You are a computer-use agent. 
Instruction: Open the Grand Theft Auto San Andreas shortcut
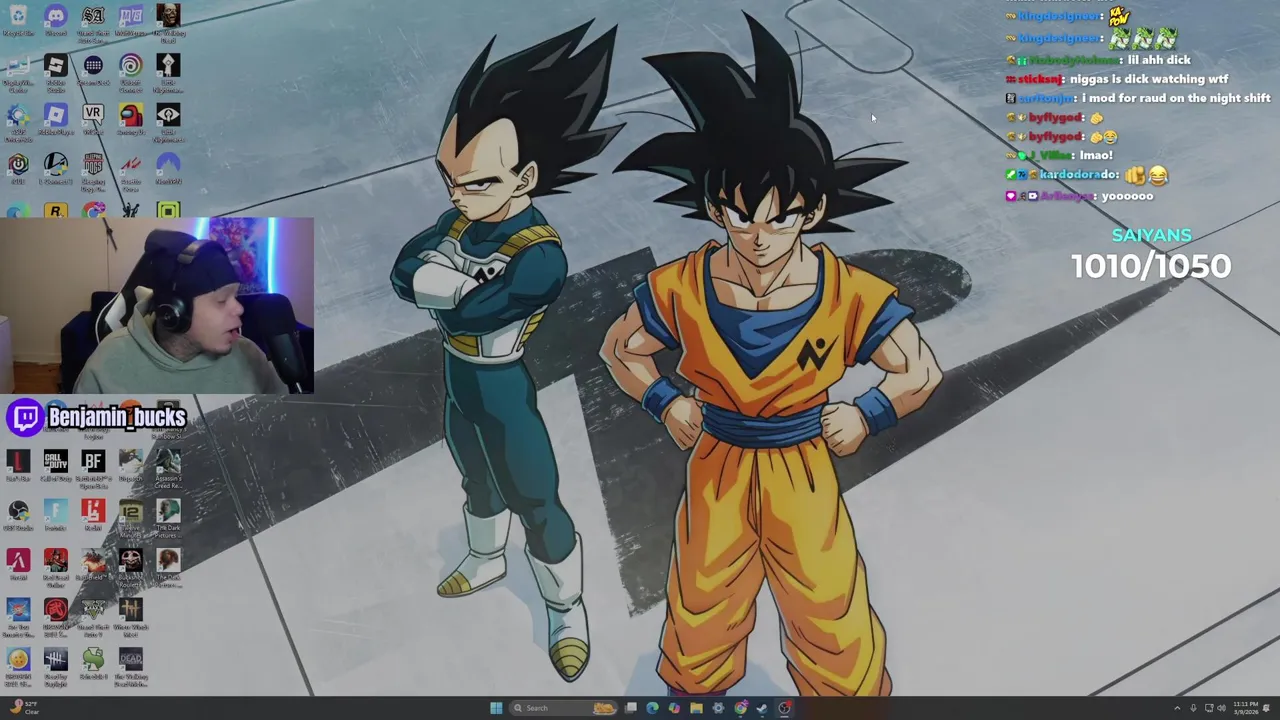[93, 22]
